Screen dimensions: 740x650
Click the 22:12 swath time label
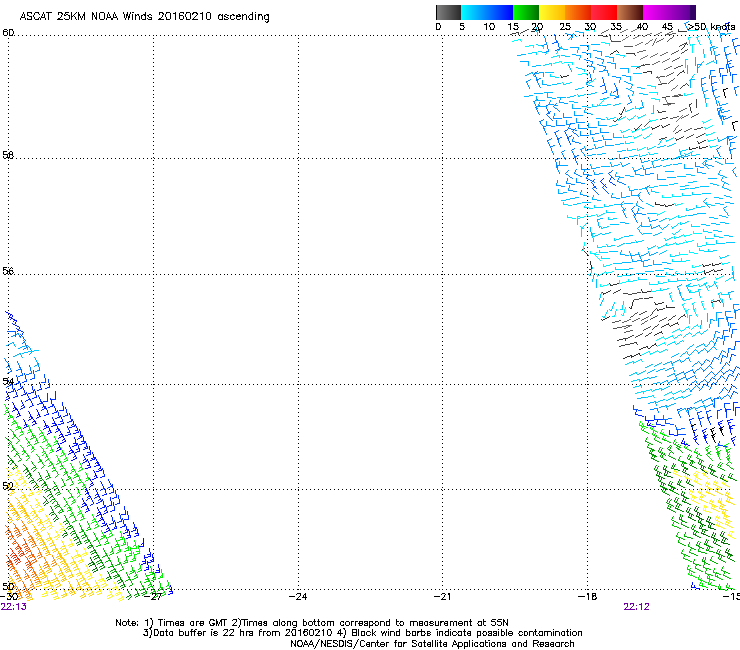tap(637, 607)
